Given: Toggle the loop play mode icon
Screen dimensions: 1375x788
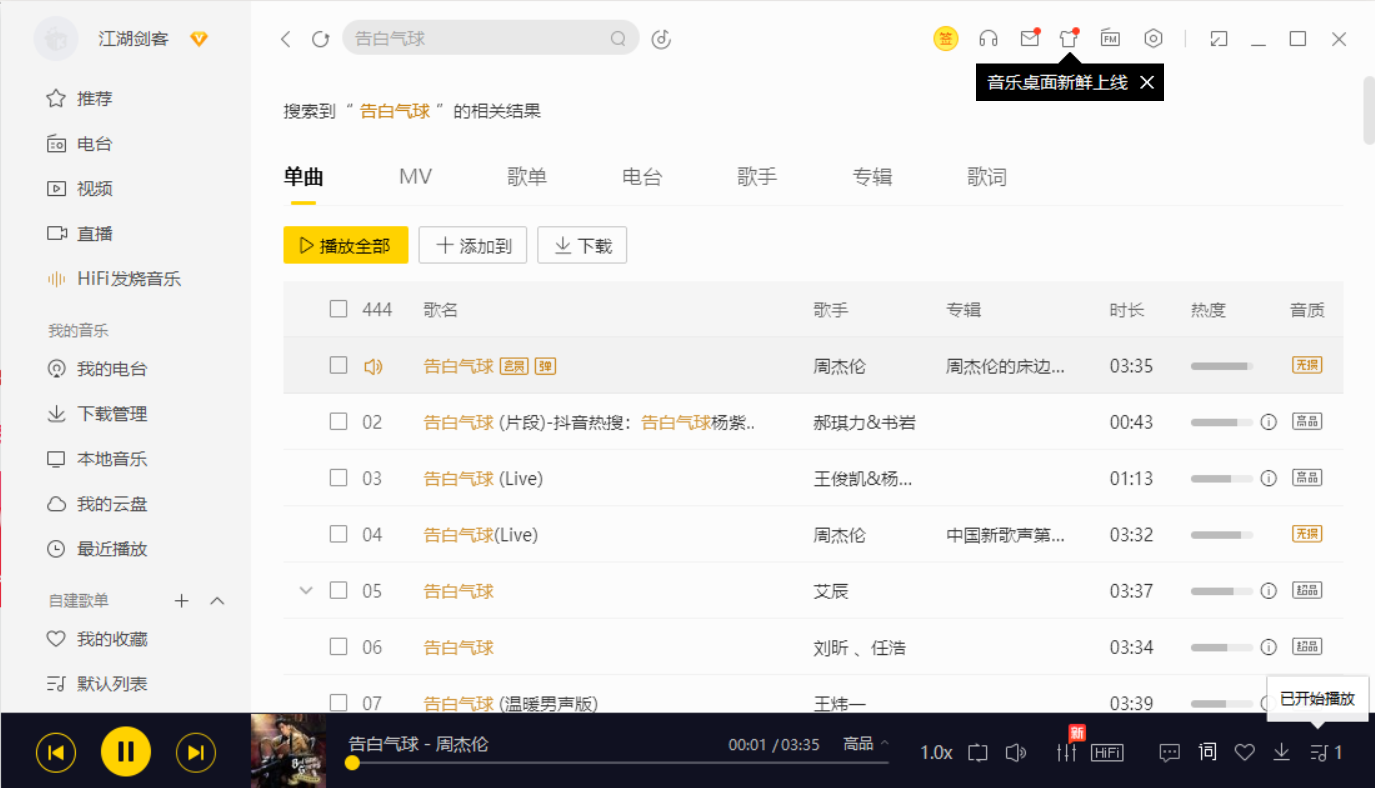Looking at the screenshot, I should [x=978, y=753].
